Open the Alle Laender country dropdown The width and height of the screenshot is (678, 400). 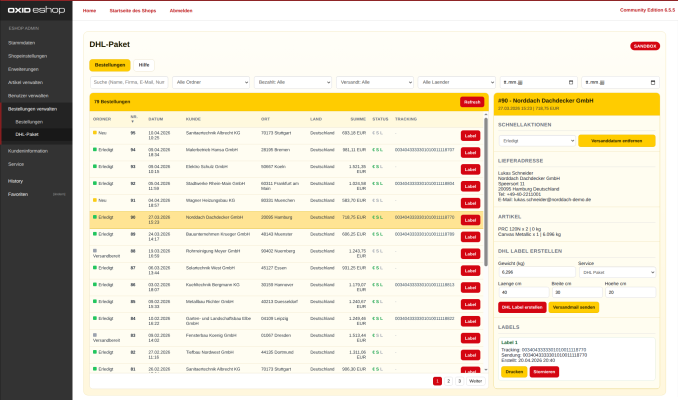tap(457, 82)
